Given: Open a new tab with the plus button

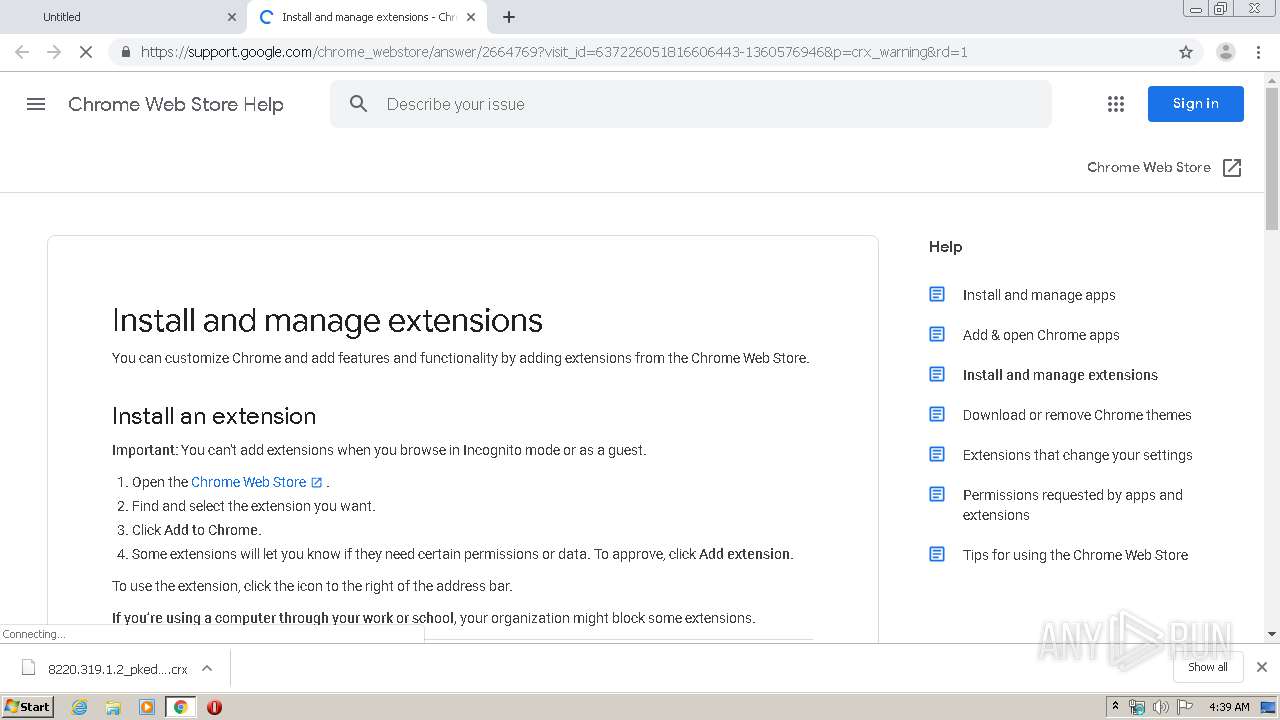Looking at the screenshot, I should pyautogui.click(x=509, y=17).
